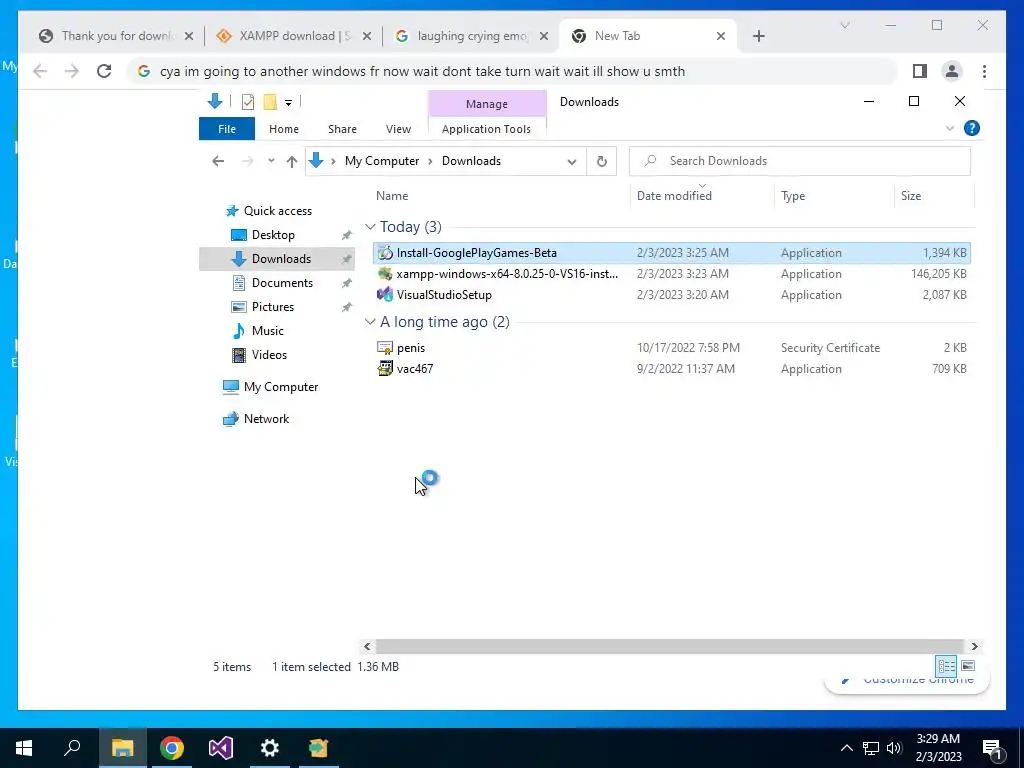Open the File menu in Explorer
Viewport: 1024px width, 768px height.
[227, 129]
